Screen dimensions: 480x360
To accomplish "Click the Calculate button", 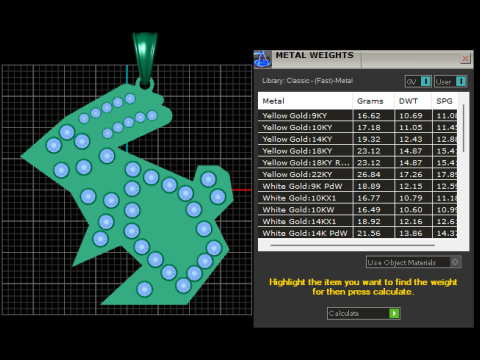I will (x=364, y=313).
